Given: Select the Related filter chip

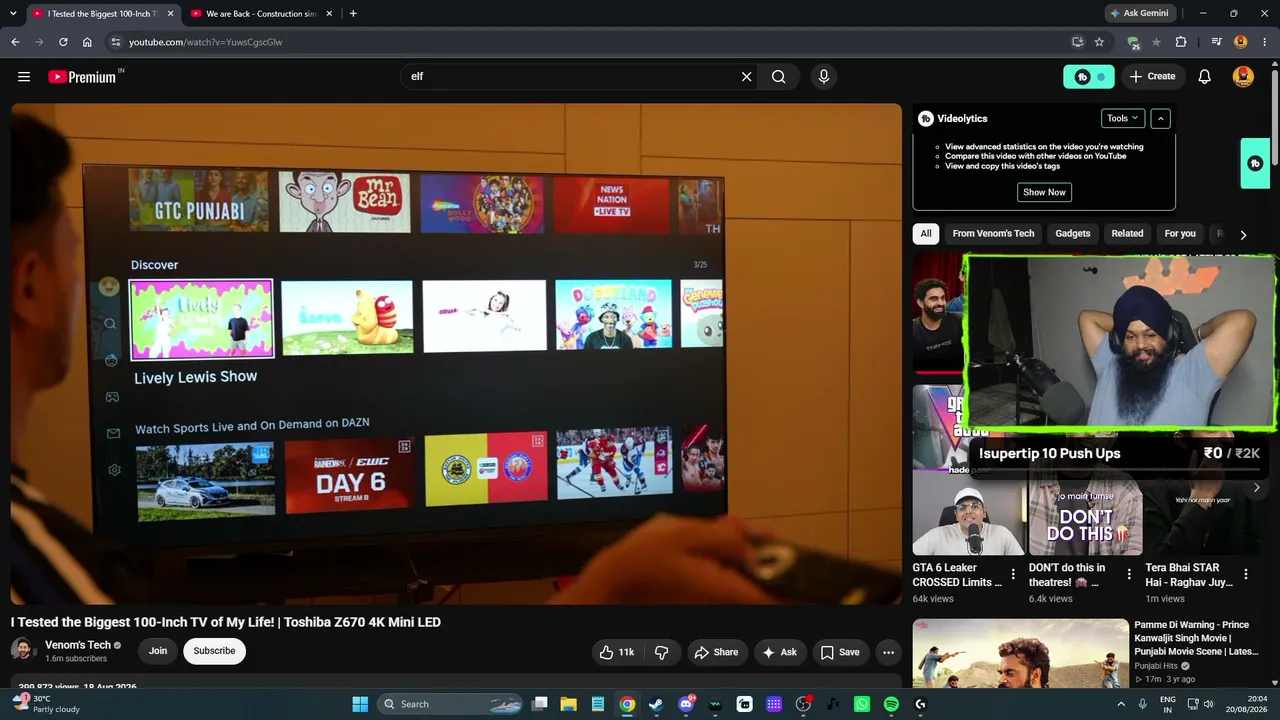Looking at the screenshot, I should [1127, 234].
